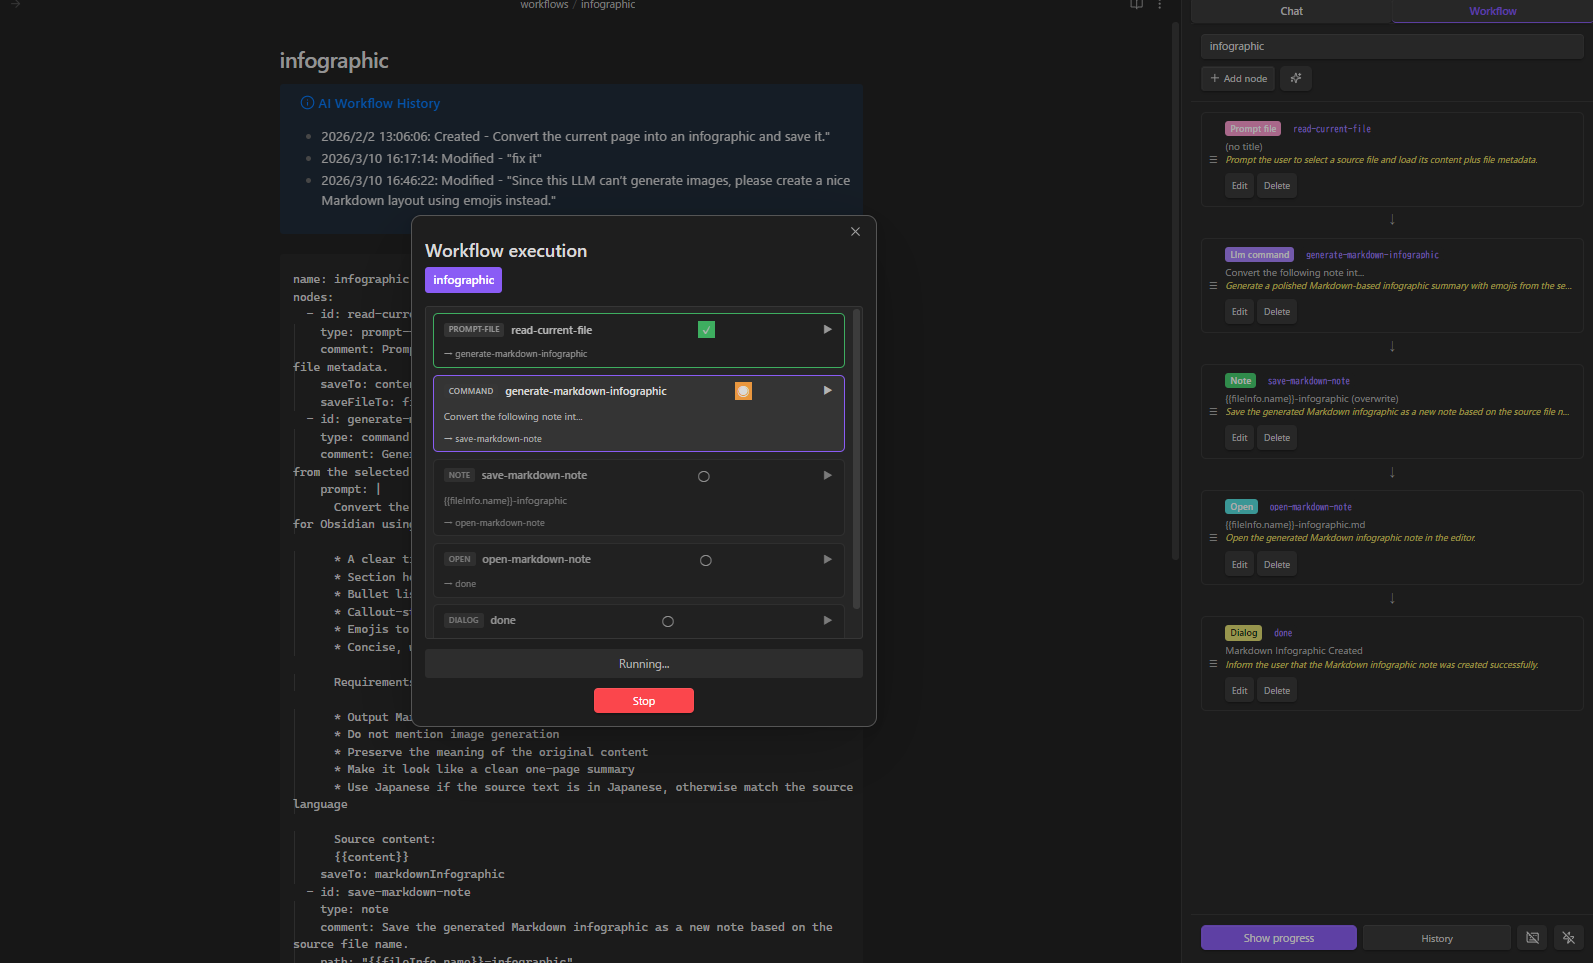Click AI Workflow History callout title
The height and width of the screenshot is (963, 1593).
379,103
